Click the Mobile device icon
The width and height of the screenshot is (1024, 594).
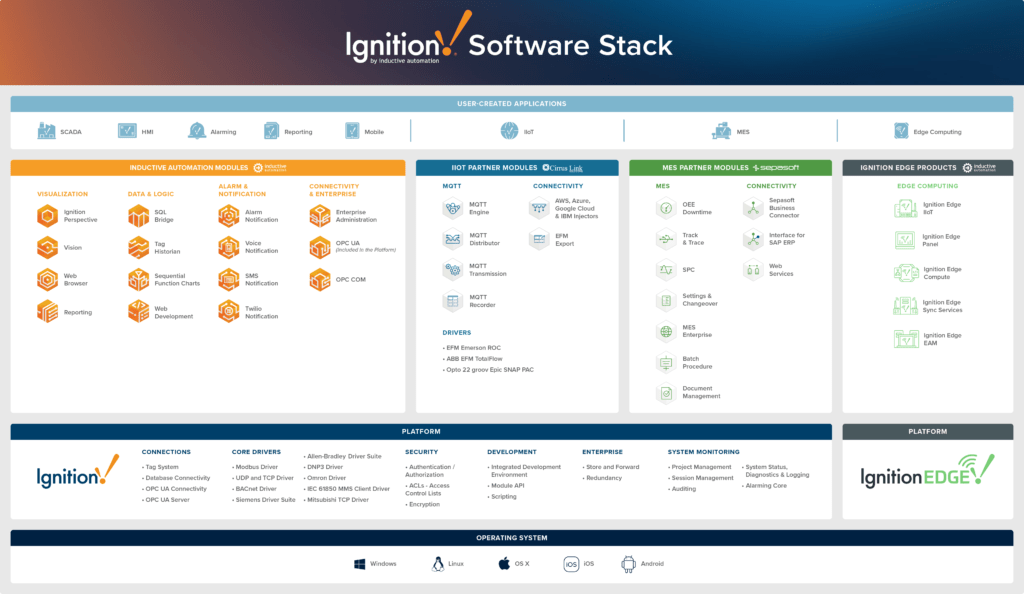tap(352, 131)
